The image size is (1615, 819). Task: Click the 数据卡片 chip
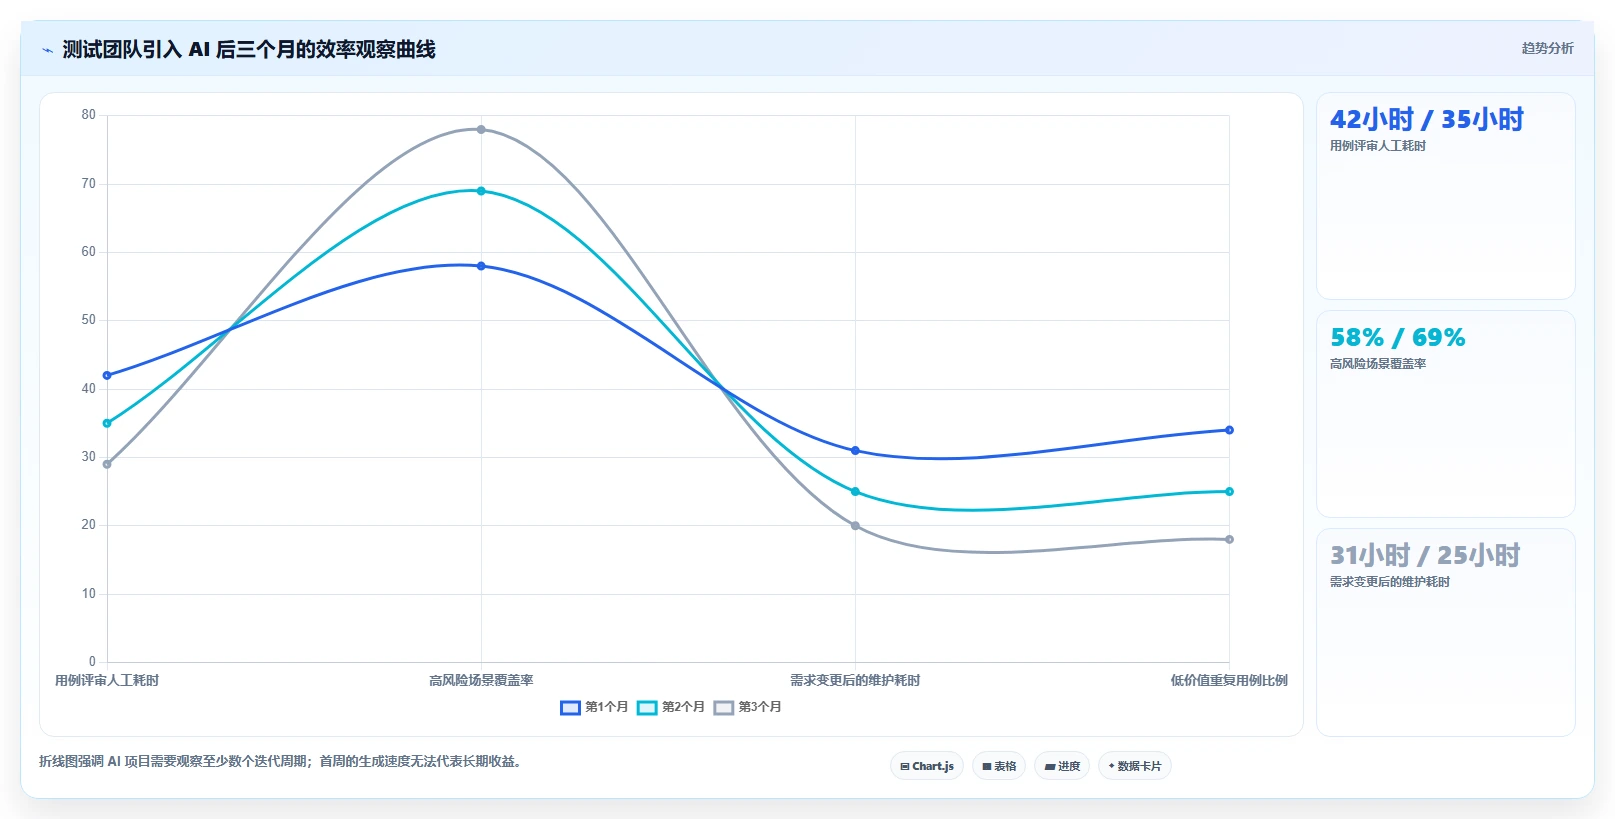pyautogui.click(x=1135, y=766)
